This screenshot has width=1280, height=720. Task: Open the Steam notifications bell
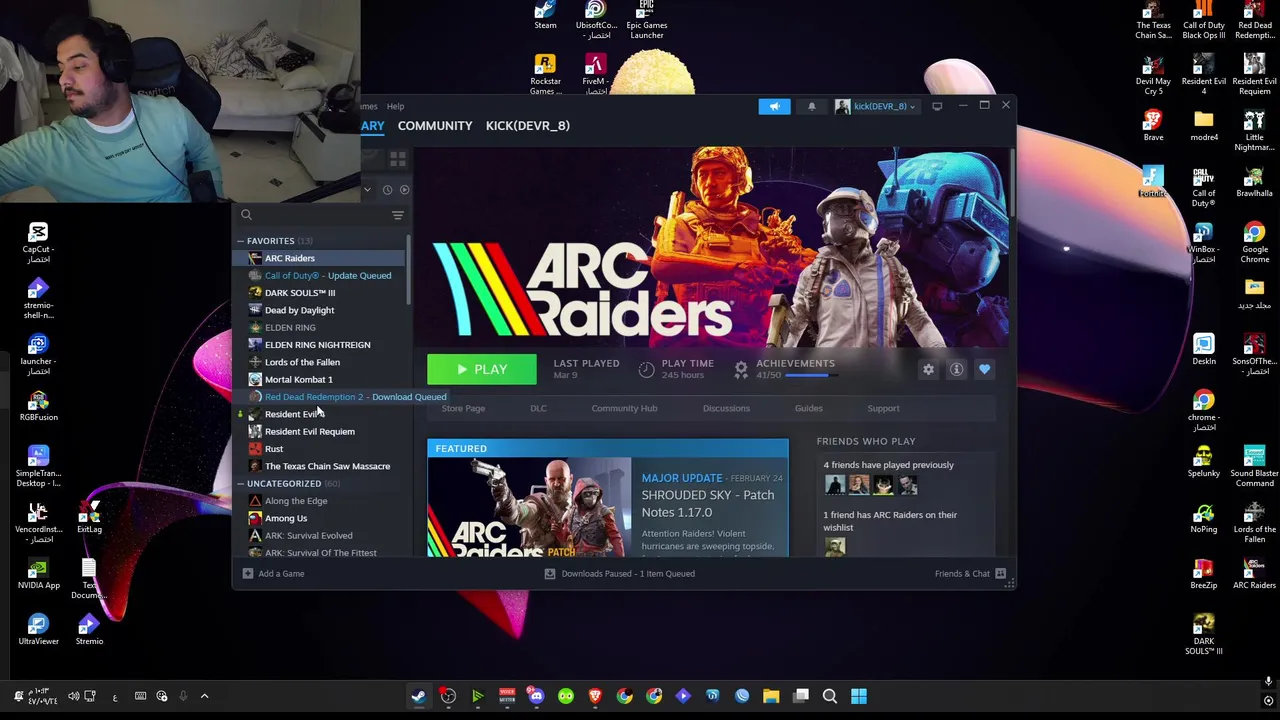[812, 106]
